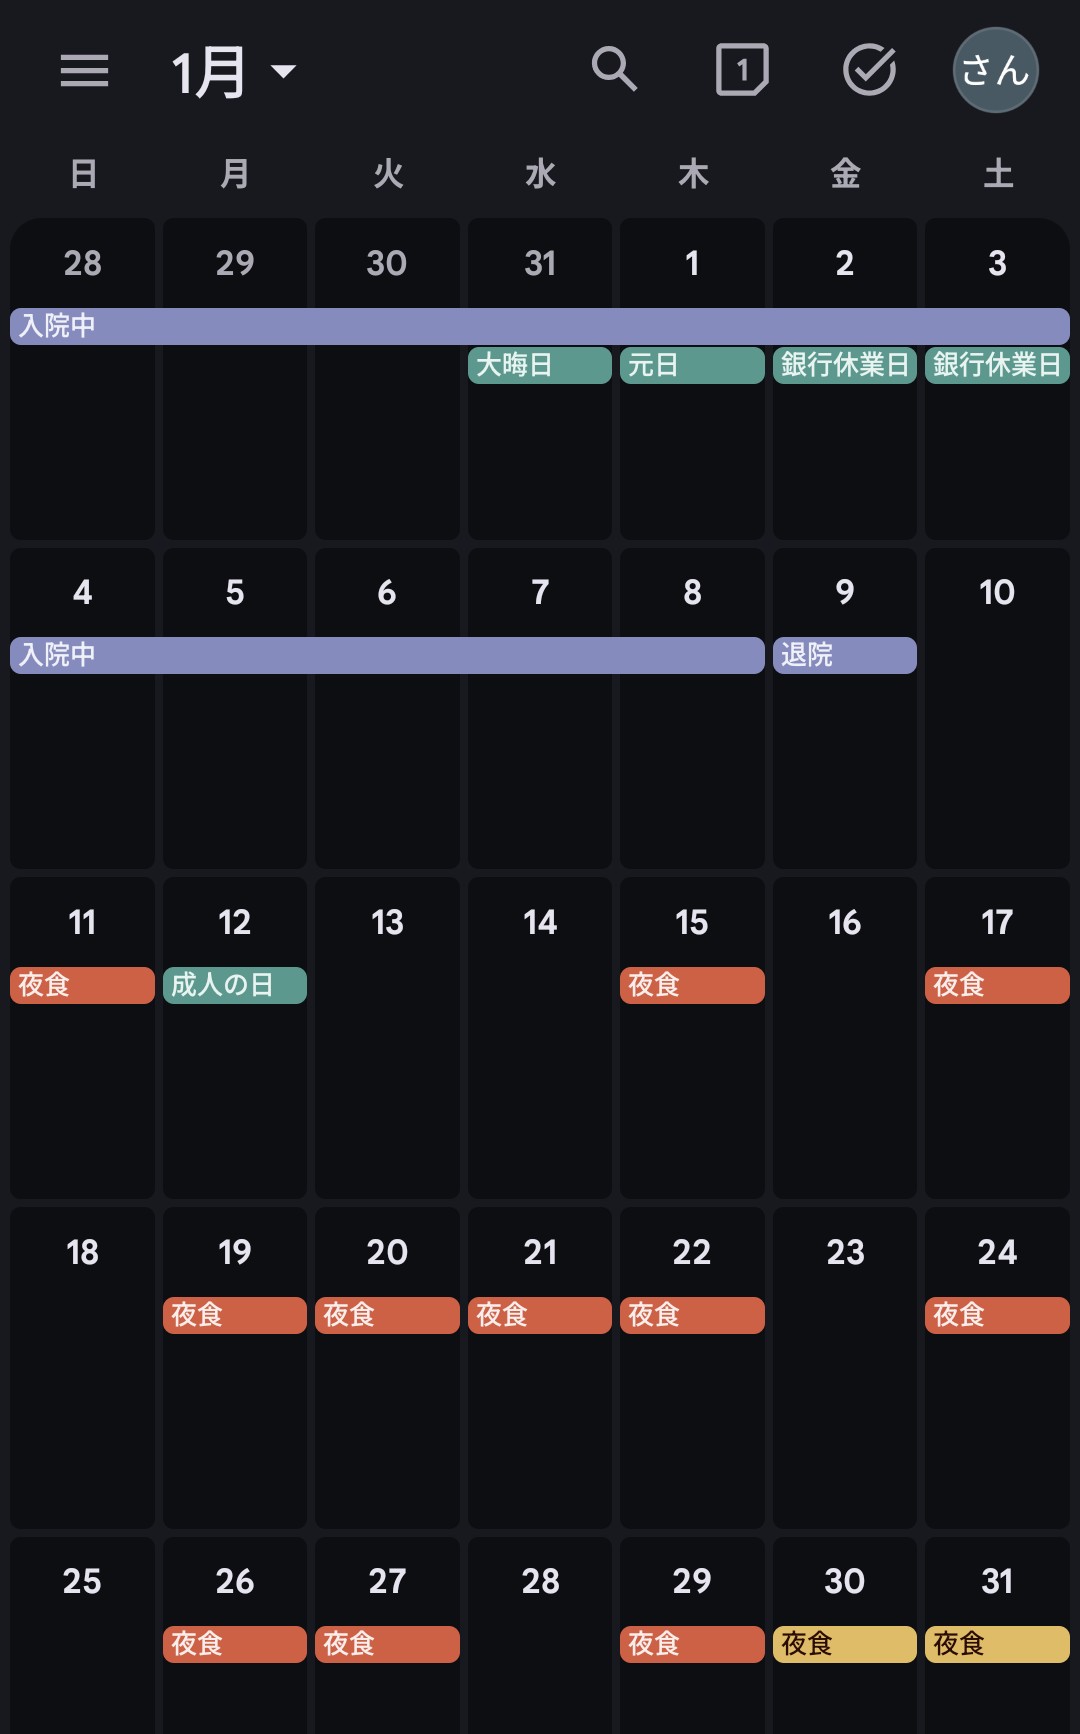Open the 元日 holiday on January 1

(691, 365)
